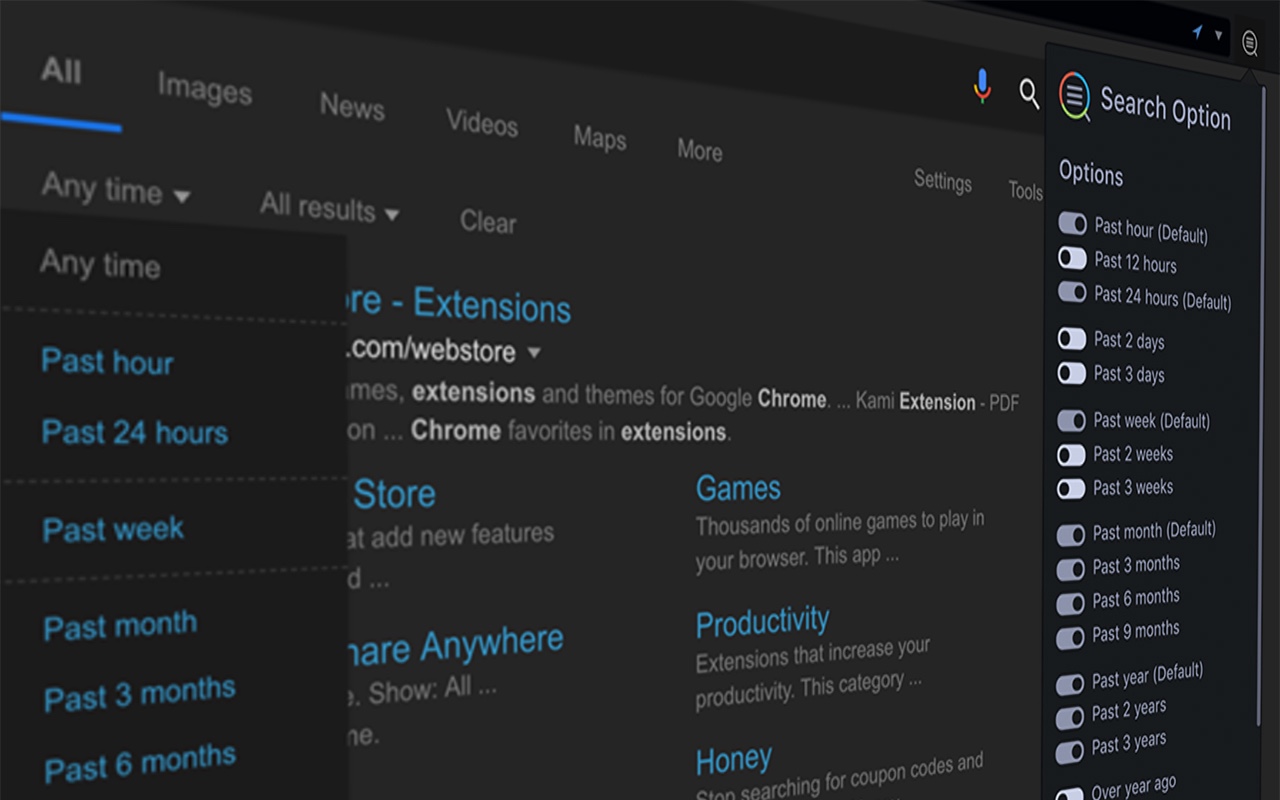
Task: Enable the Past 2 days option
Action: click(1071, 339)
